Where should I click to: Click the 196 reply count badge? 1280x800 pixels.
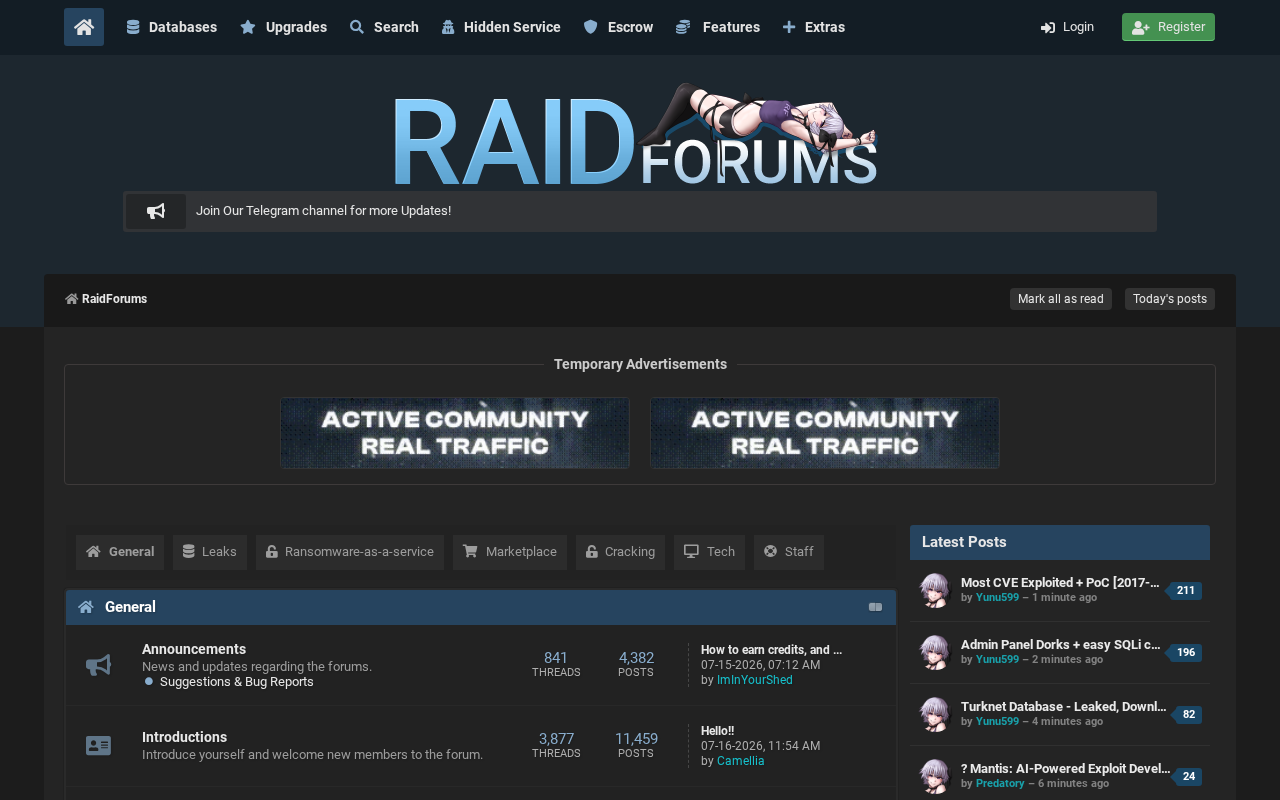coord(1185,652)
